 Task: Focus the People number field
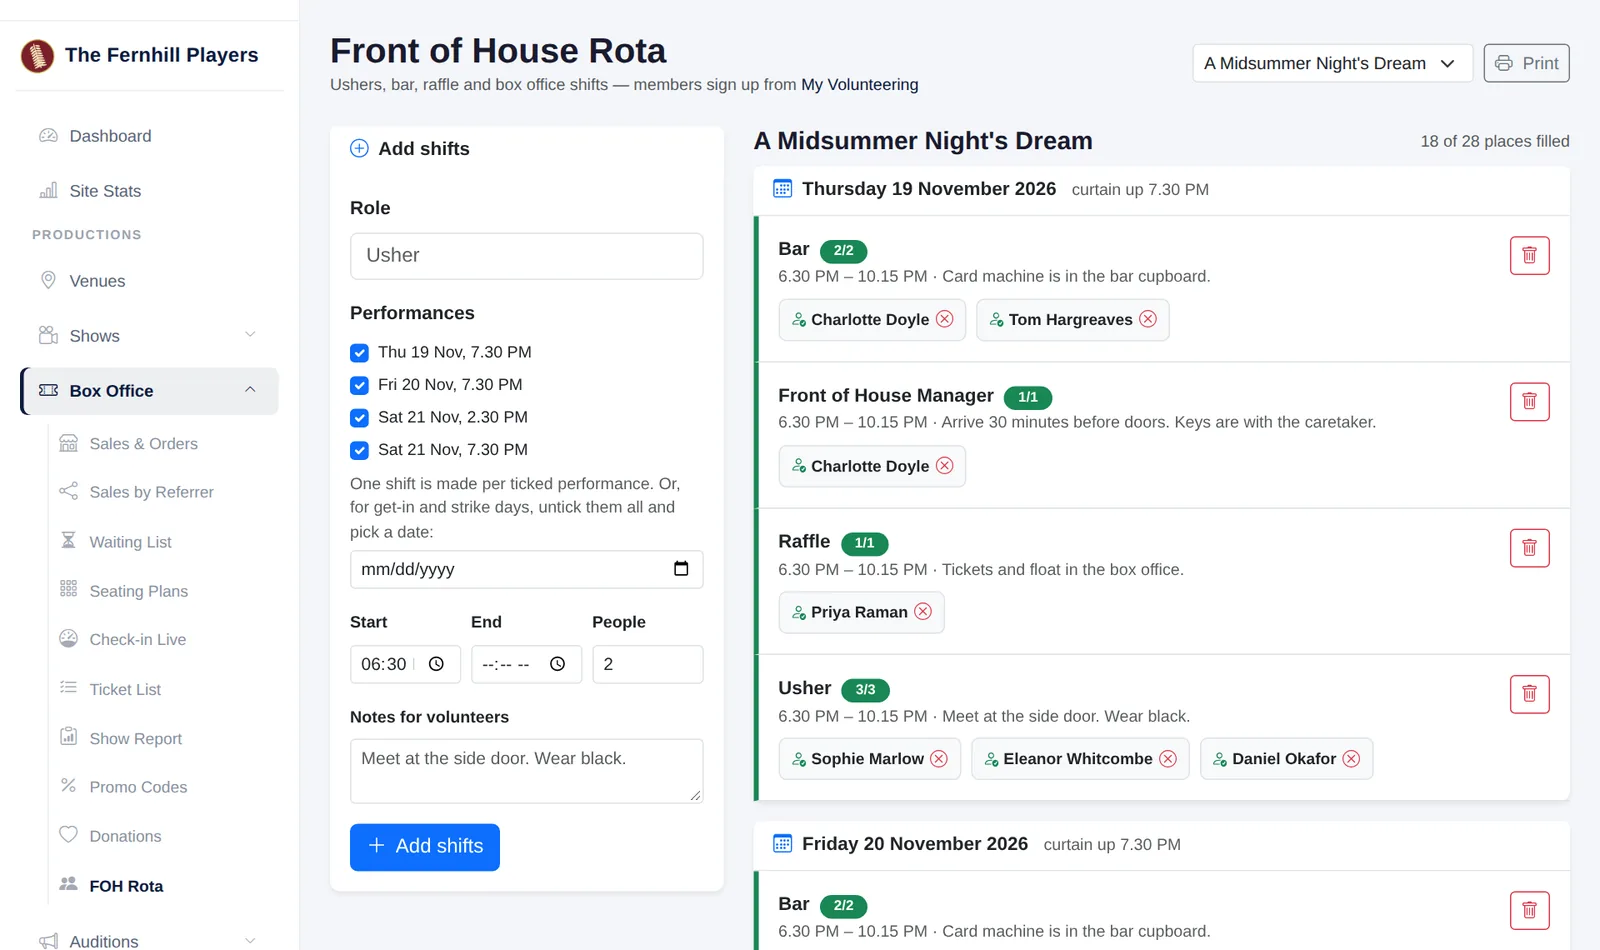648,664
